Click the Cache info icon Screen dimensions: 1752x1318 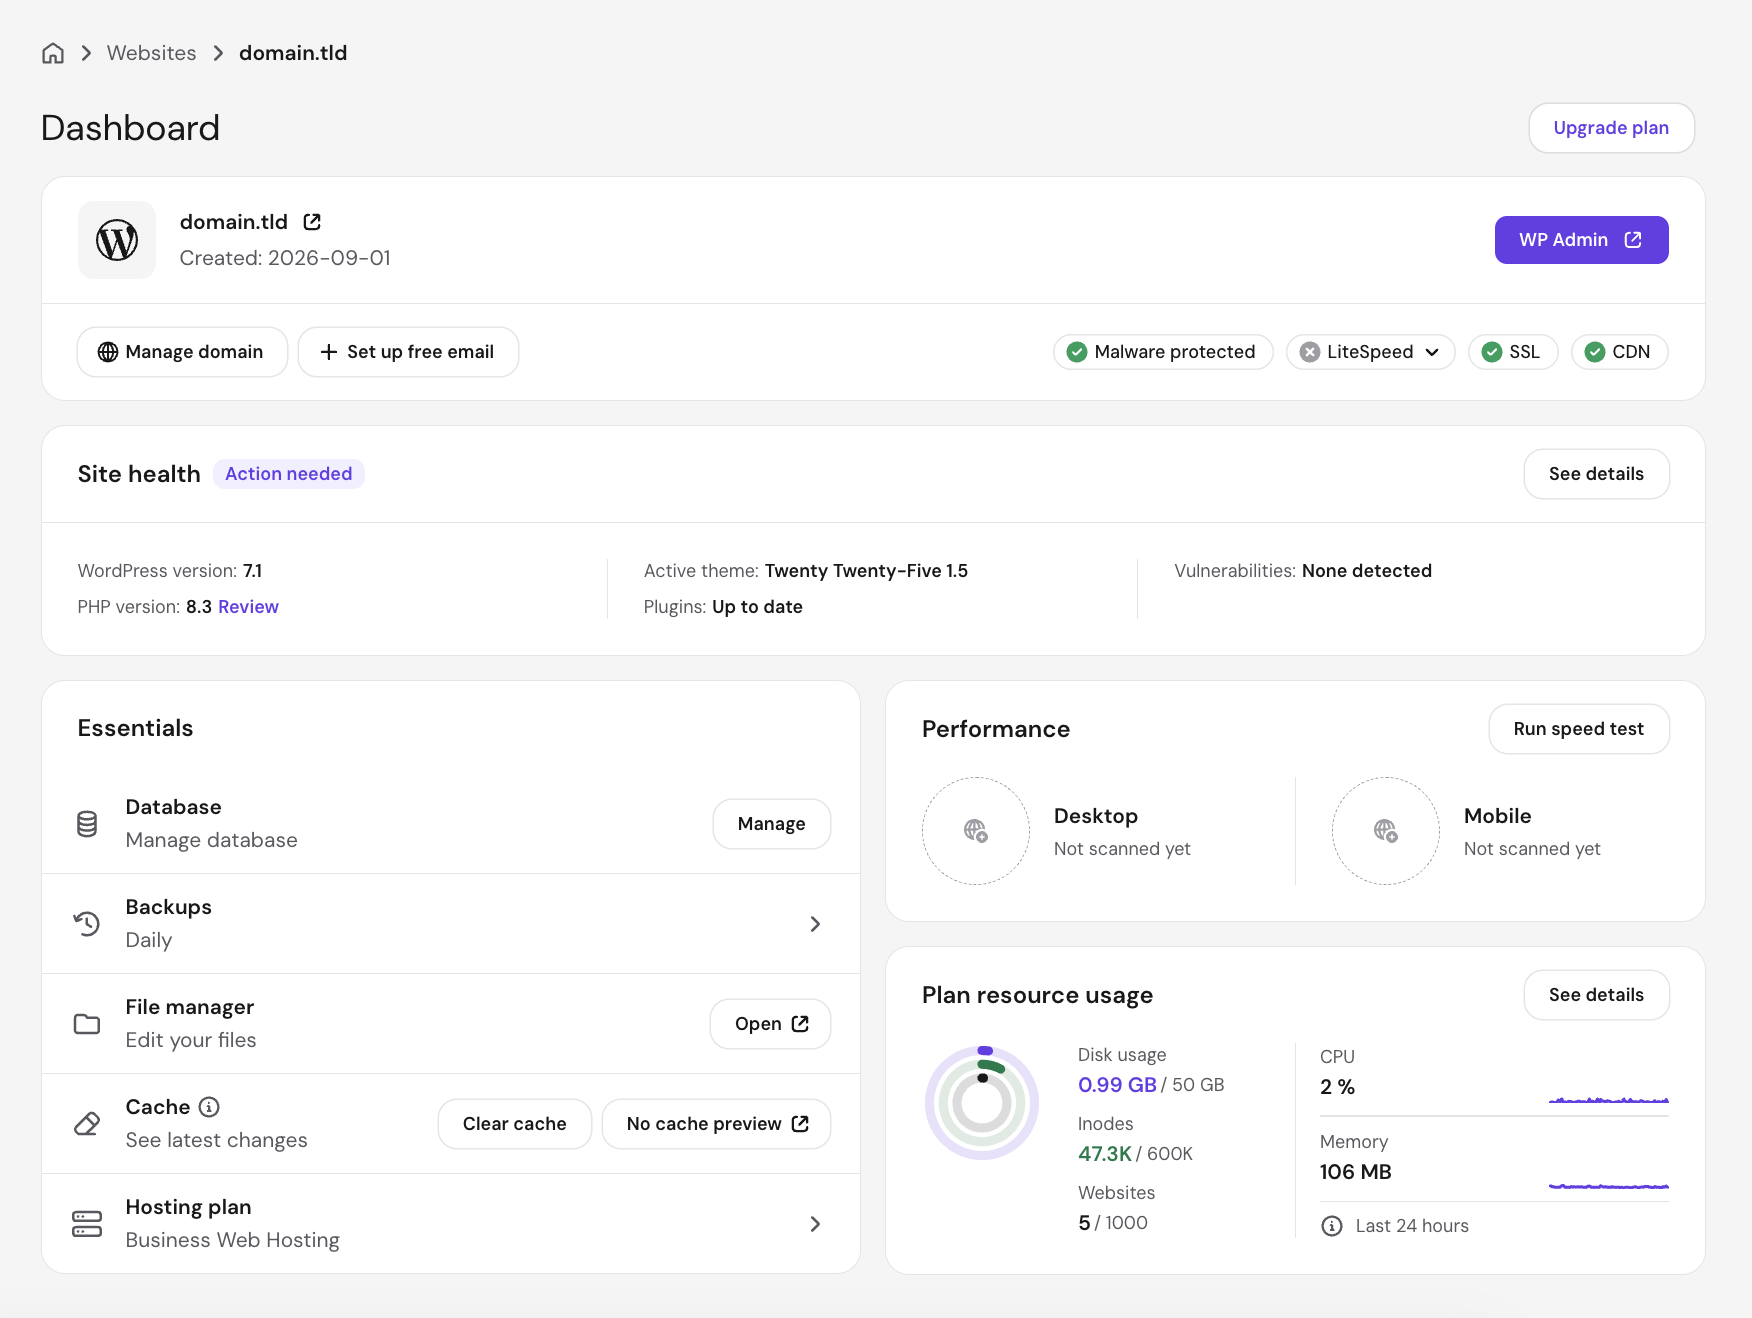(x=209, y=1107)
